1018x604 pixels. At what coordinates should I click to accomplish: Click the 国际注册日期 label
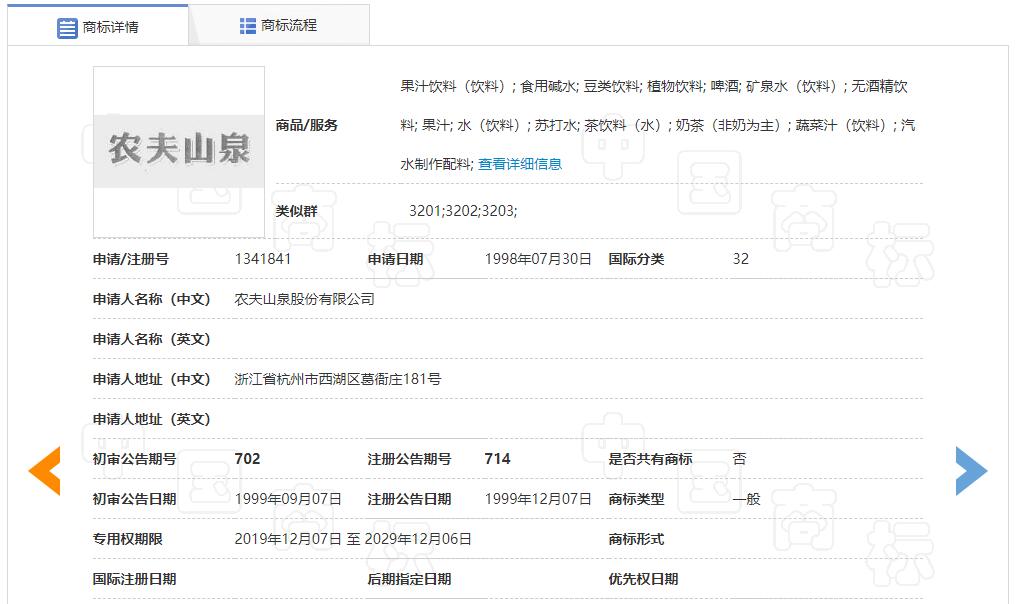tap(134, 579)
